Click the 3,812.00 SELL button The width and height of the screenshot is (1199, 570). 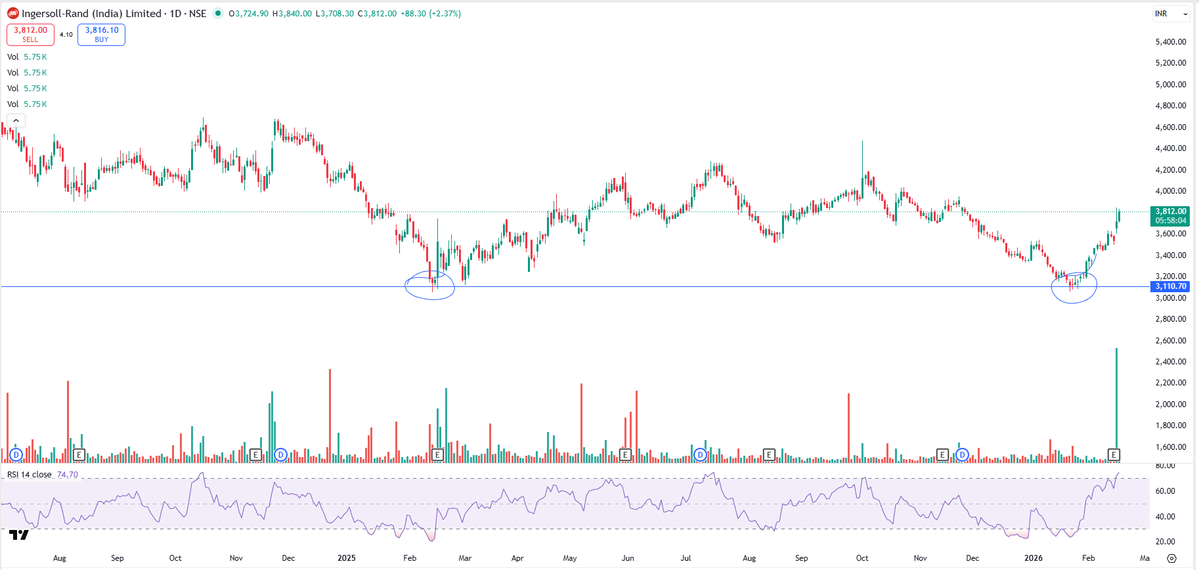[30, 34]
